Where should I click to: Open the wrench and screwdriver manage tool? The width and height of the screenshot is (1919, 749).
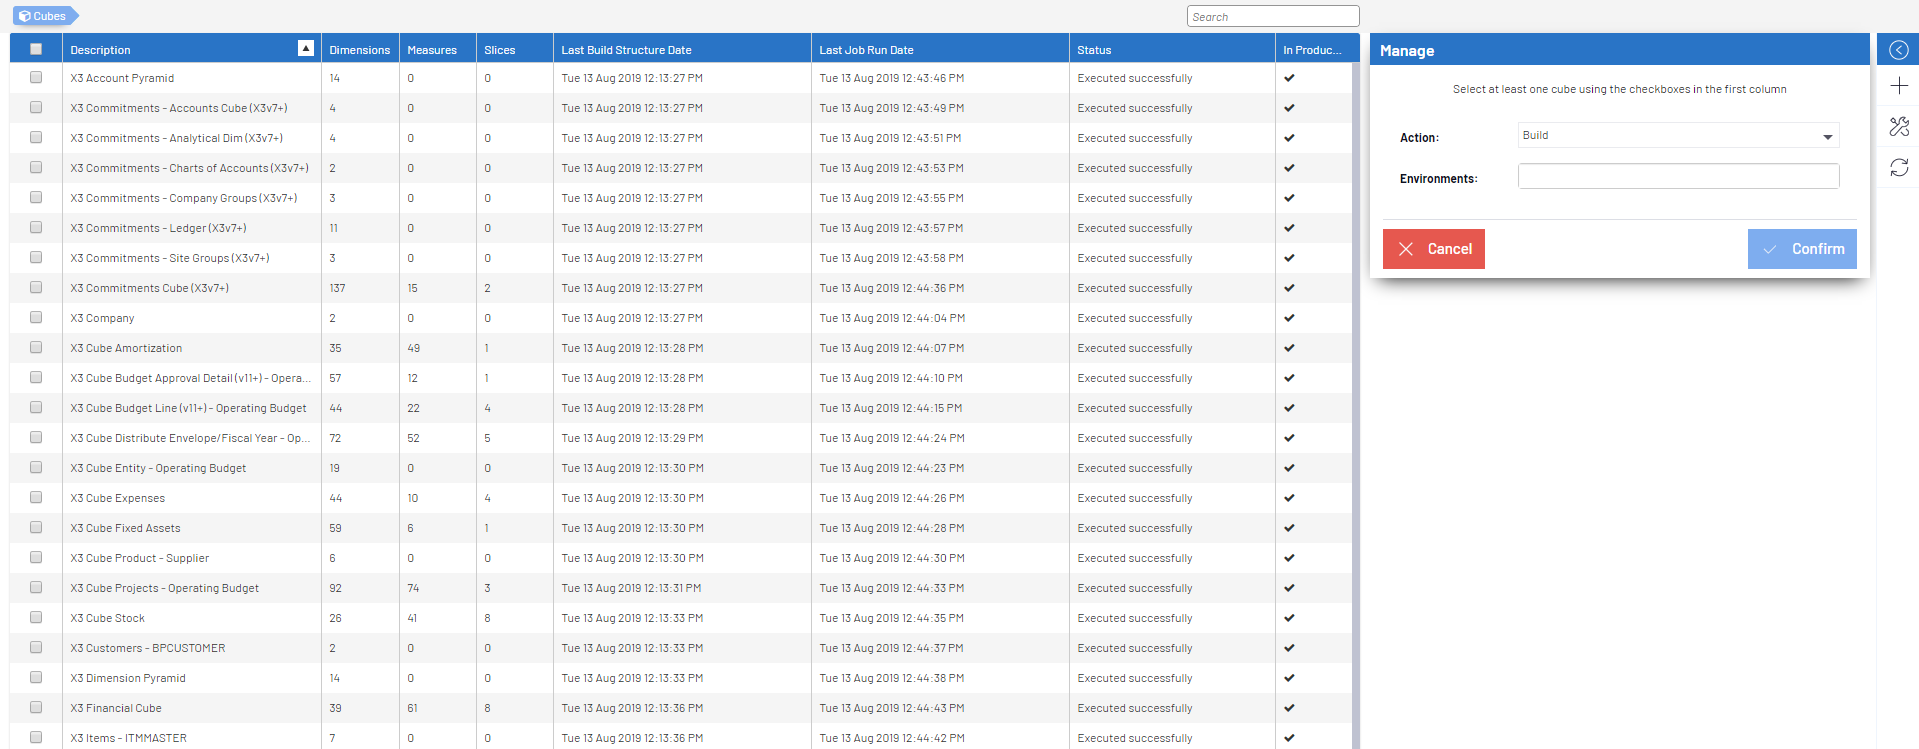tap(1898, 127)
